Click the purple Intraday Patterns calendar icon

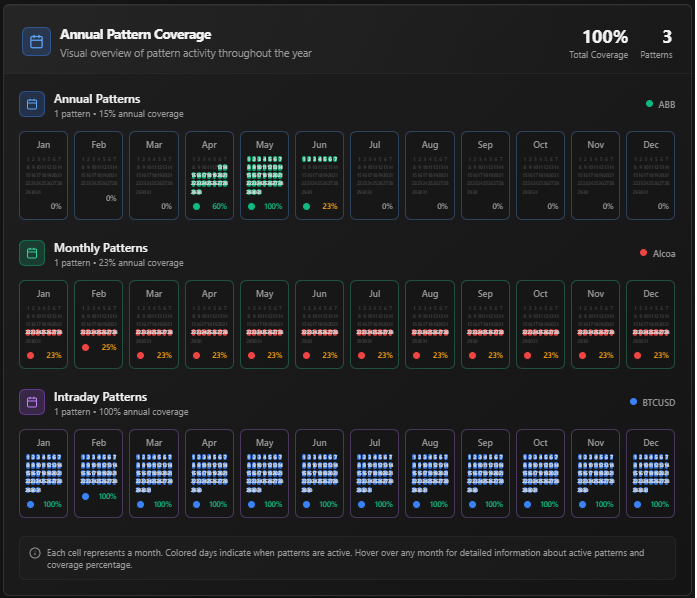32,402
